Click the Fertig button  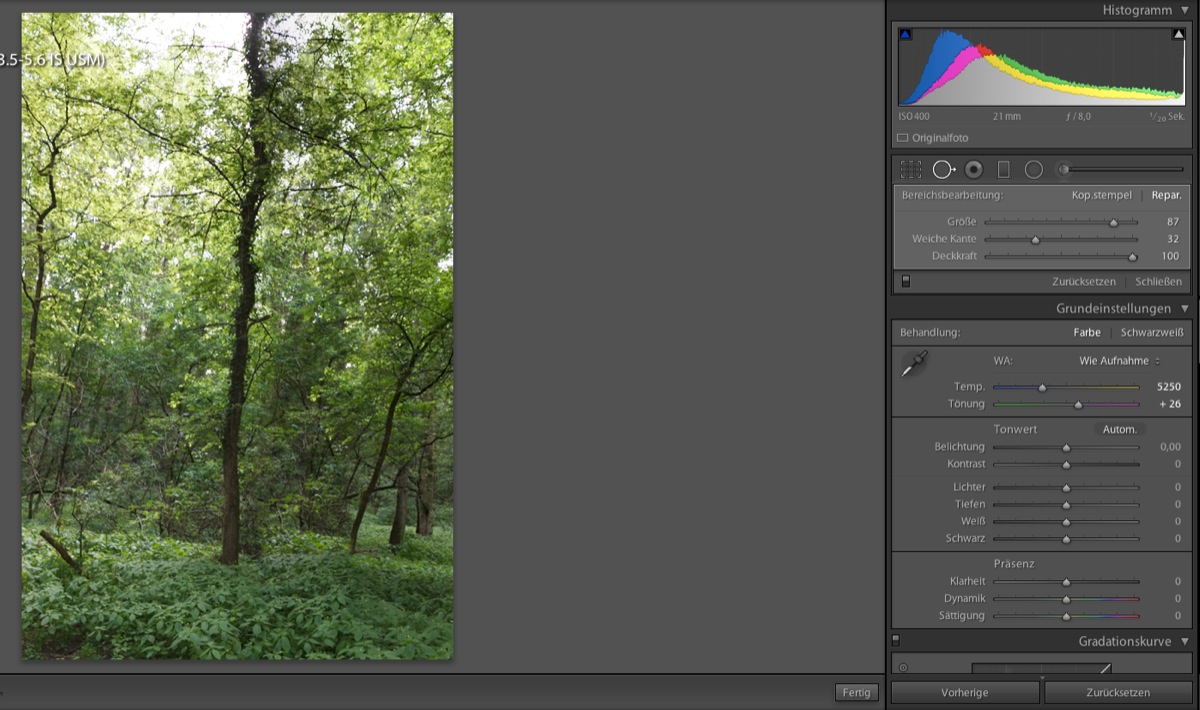click(x=856, y=692)
